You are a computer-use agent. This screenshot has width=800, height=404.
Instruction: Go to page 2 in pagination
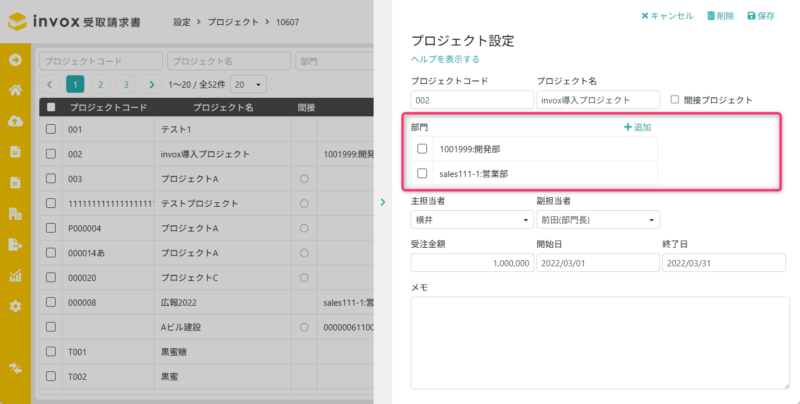[101, 85]
